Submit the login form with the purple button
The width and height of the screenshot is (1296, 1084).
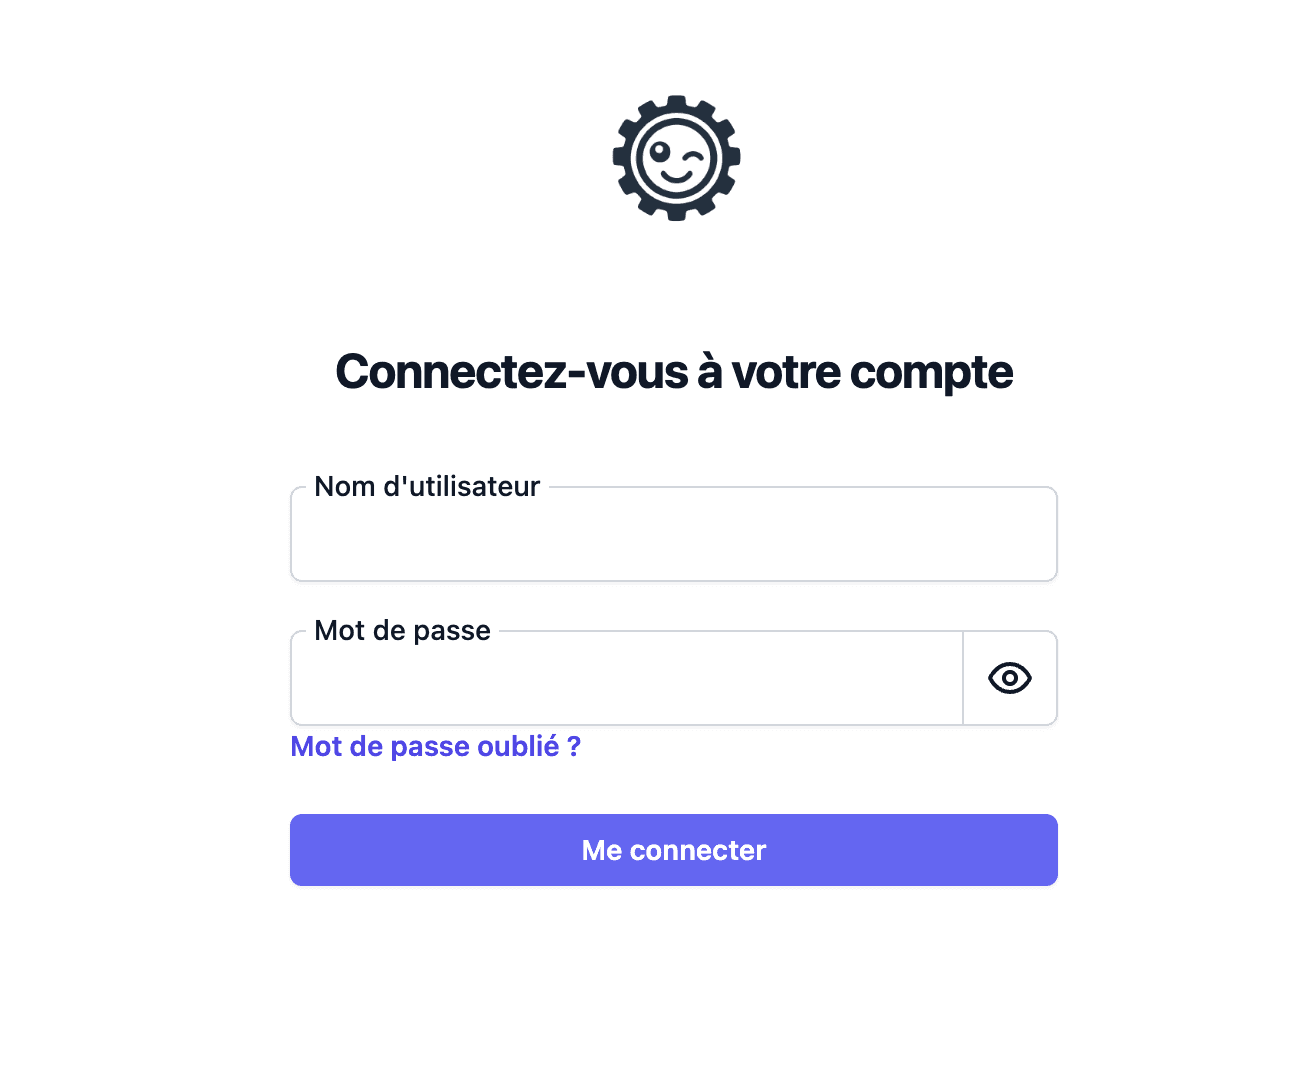(674, 850)
